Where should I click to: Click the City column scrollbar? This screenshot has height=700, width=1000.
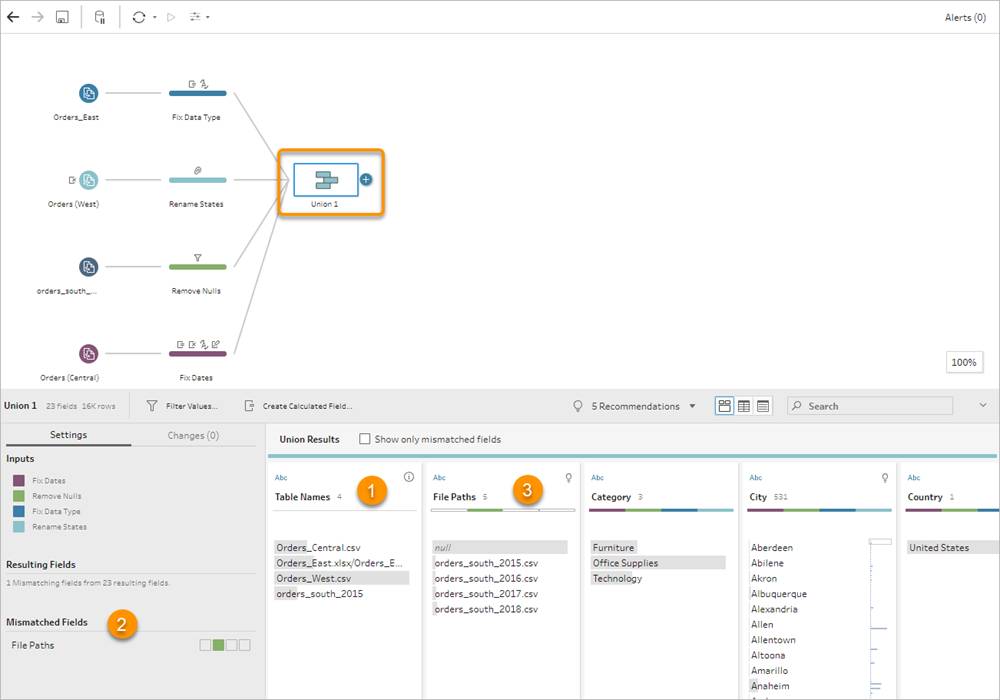[x=880, y=542]
